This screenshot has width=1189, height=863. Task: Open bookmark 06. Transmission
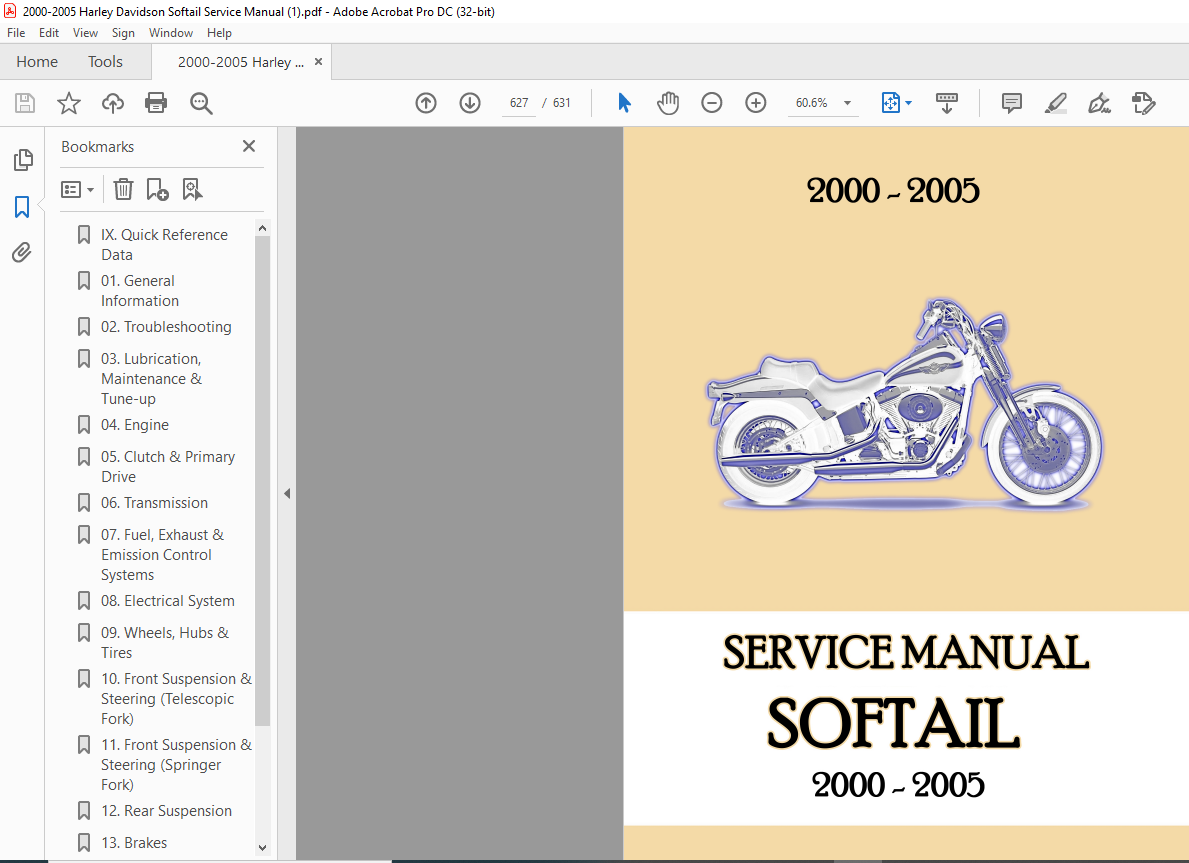[154, 503]
